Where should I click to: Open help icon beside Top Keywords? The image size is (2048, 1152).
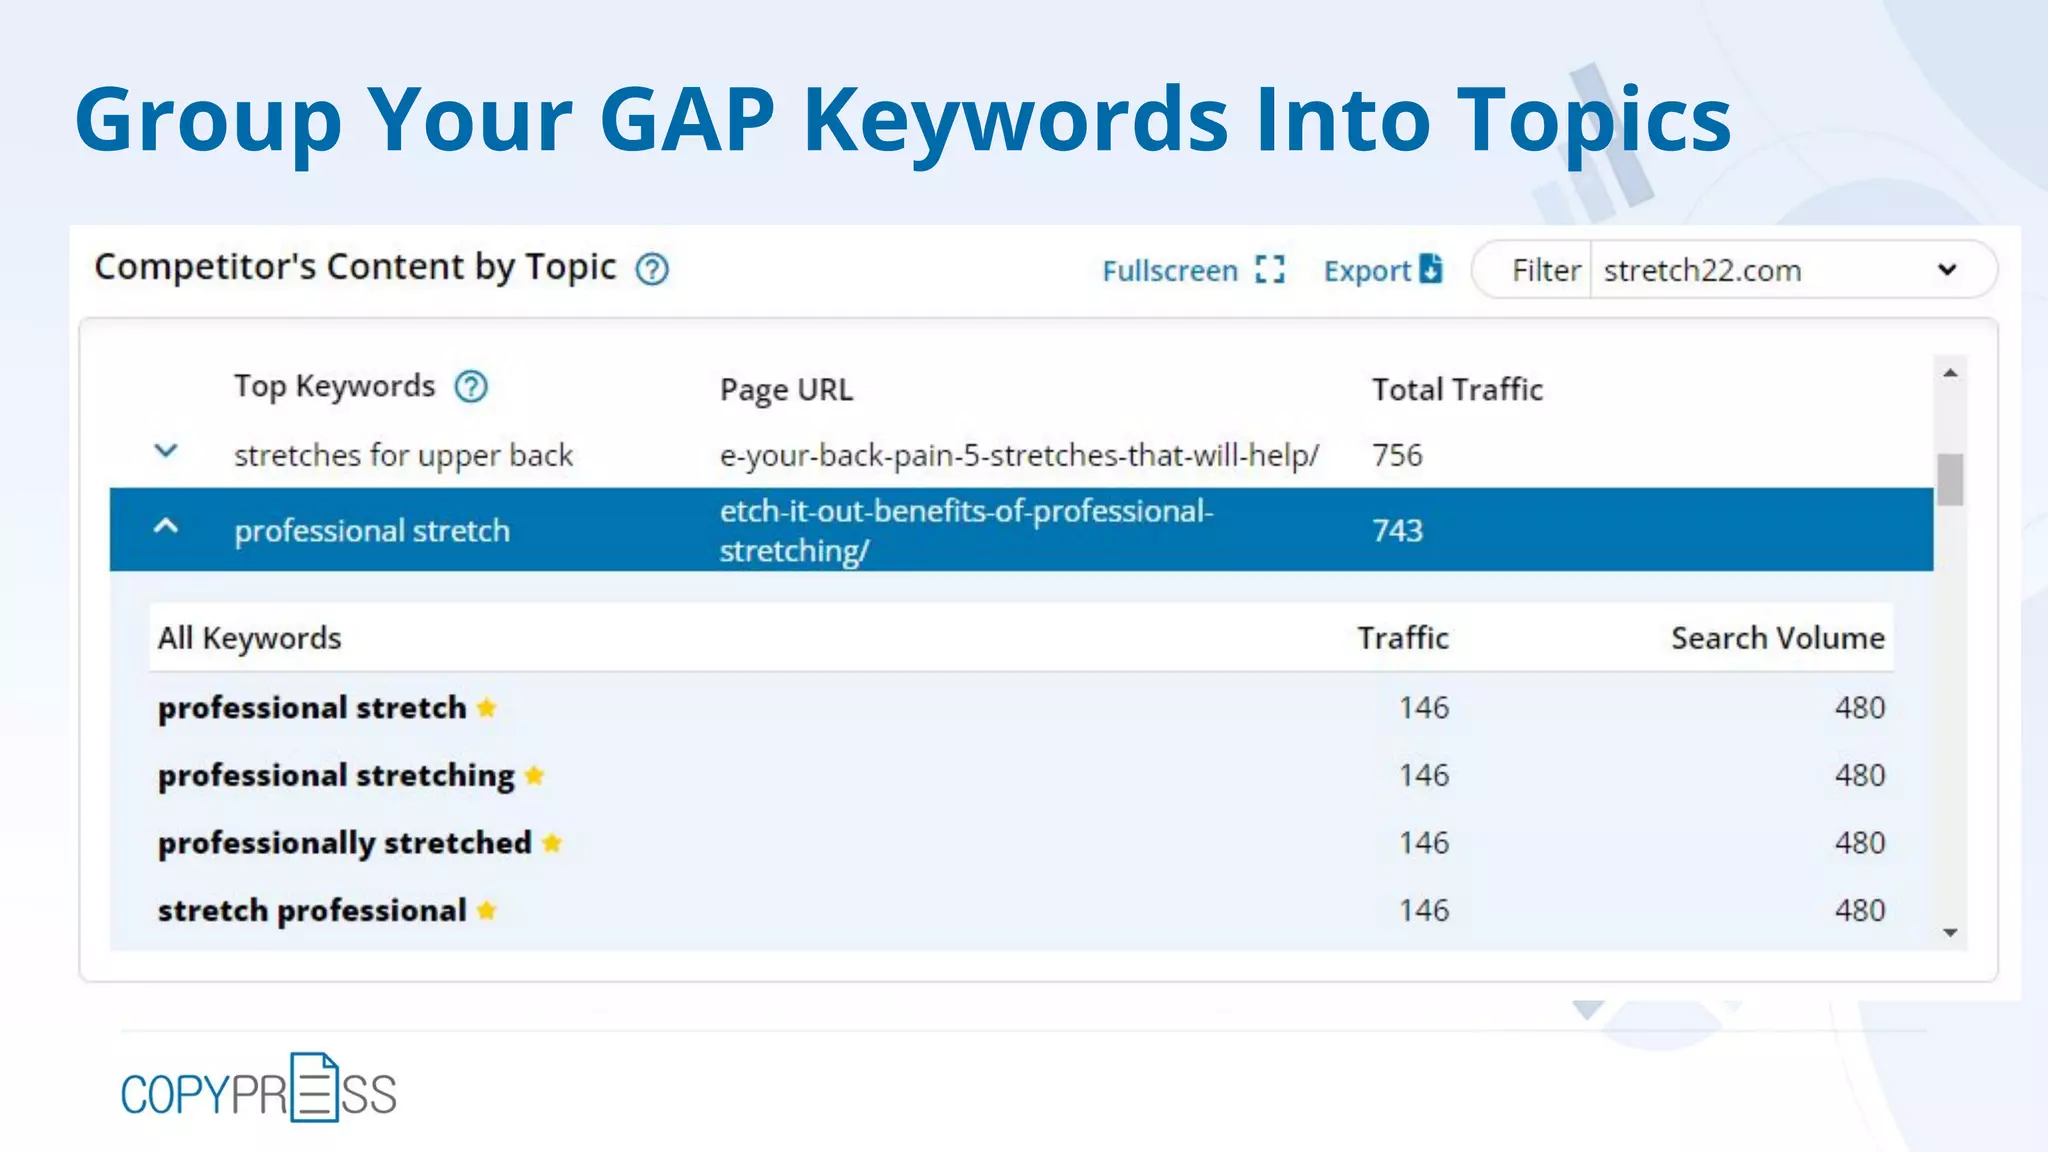point(471,386)
